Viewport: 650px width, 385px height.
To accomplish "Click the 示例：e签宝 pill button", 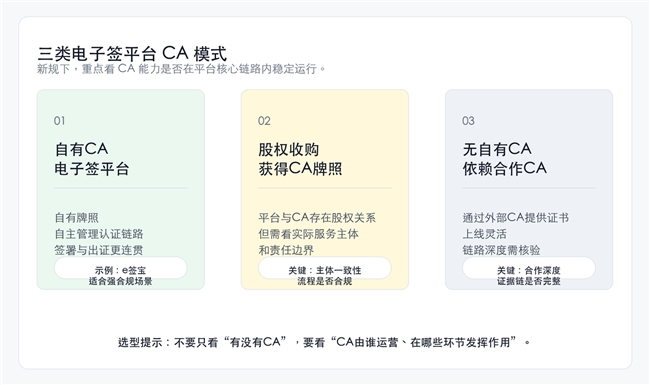I will (121, 268).
